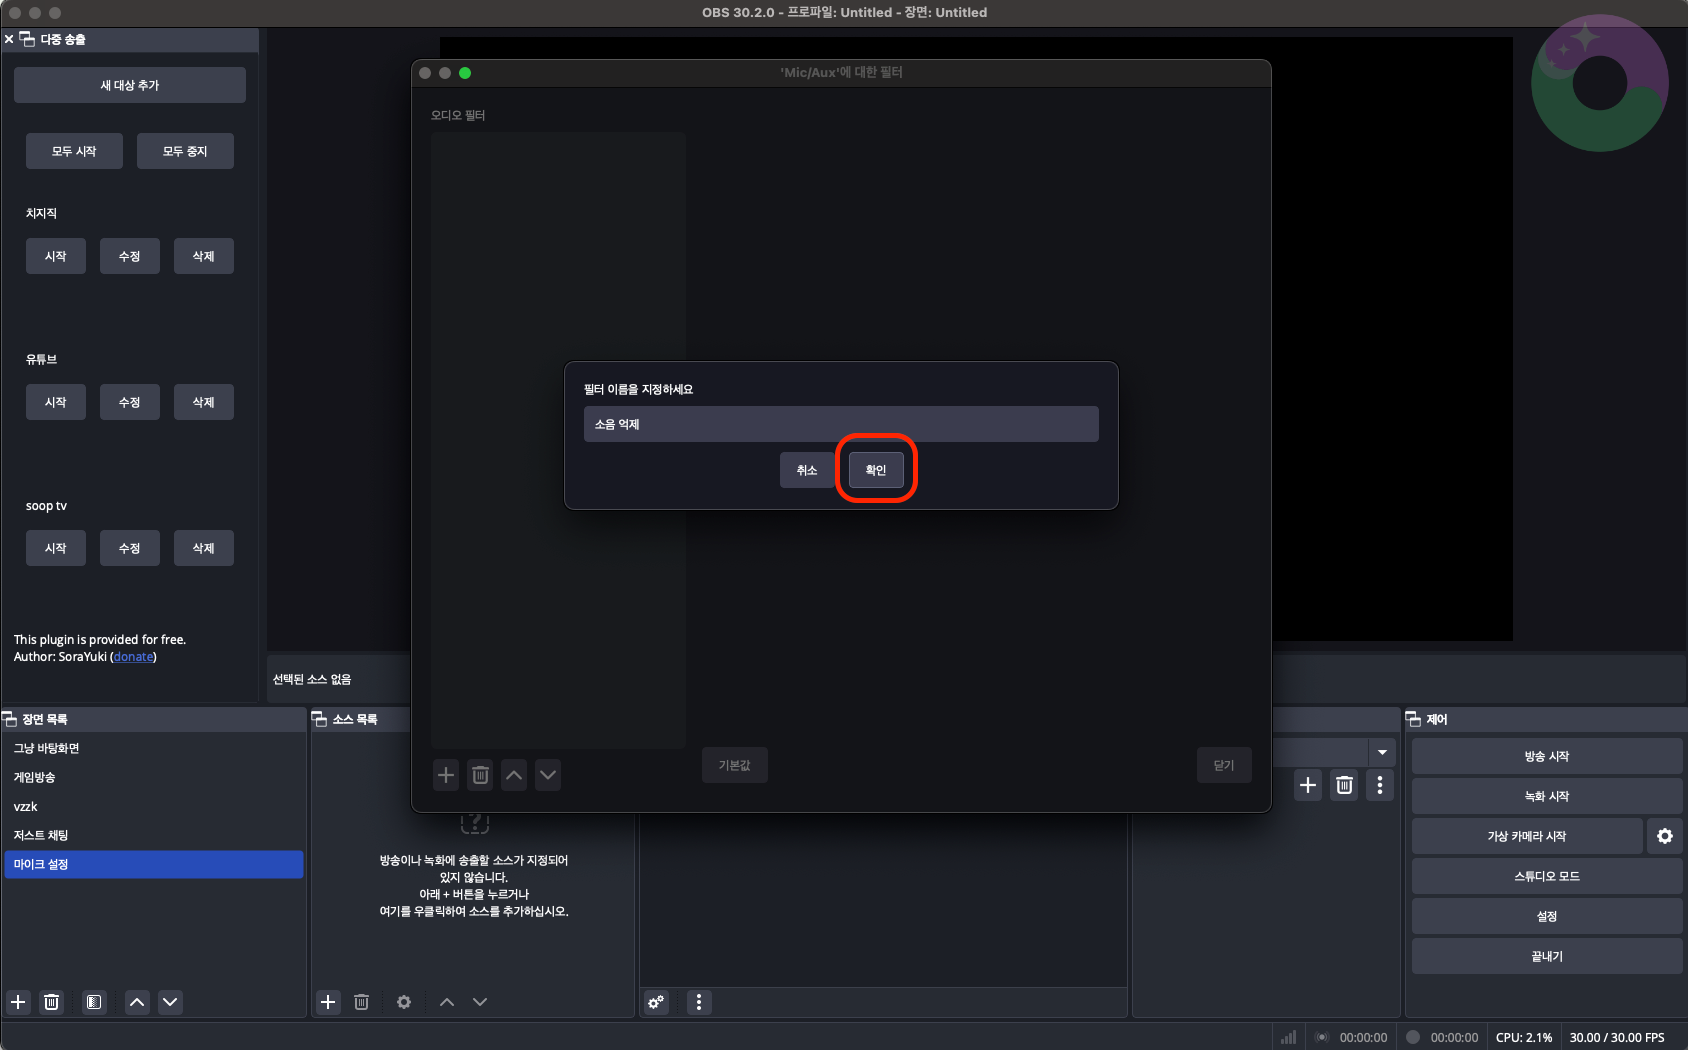
Task: Delete the 치지직 stream target
Action: pyautogui.click(x=204, y=256)
